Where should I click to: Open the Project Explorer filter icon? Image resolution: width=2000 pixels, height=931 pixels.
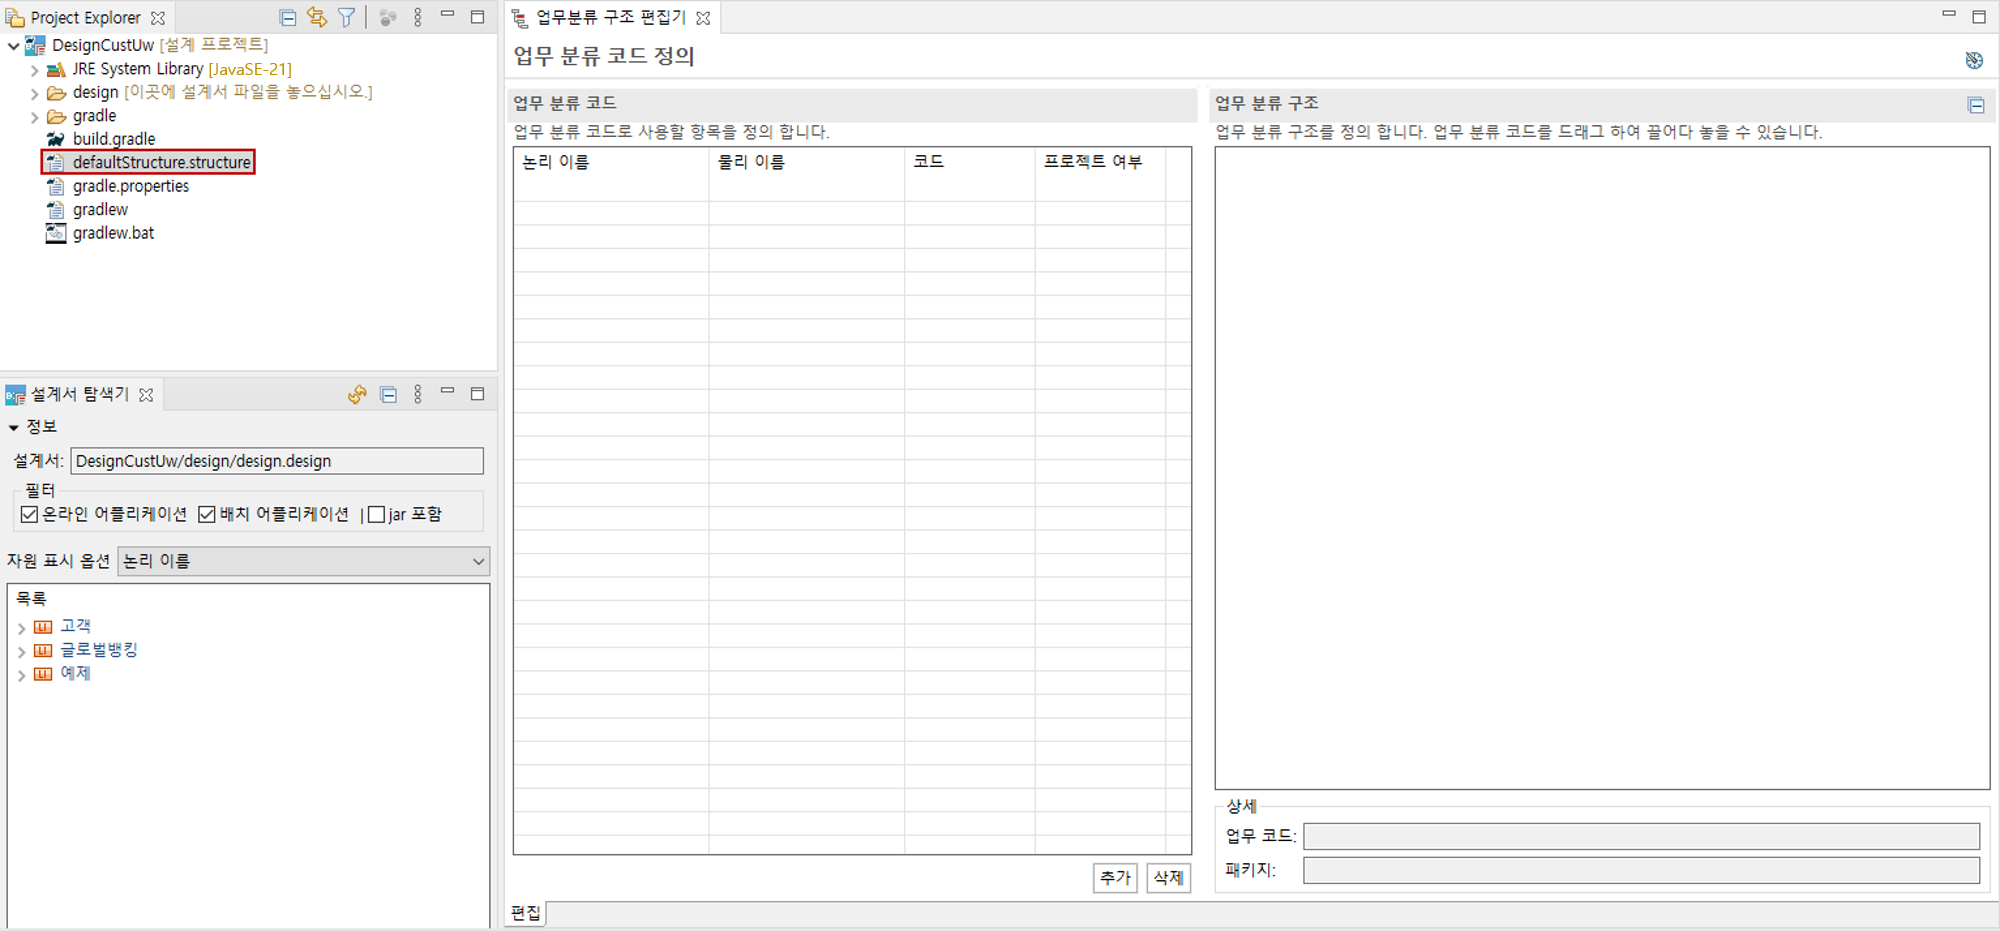[346, 17]
